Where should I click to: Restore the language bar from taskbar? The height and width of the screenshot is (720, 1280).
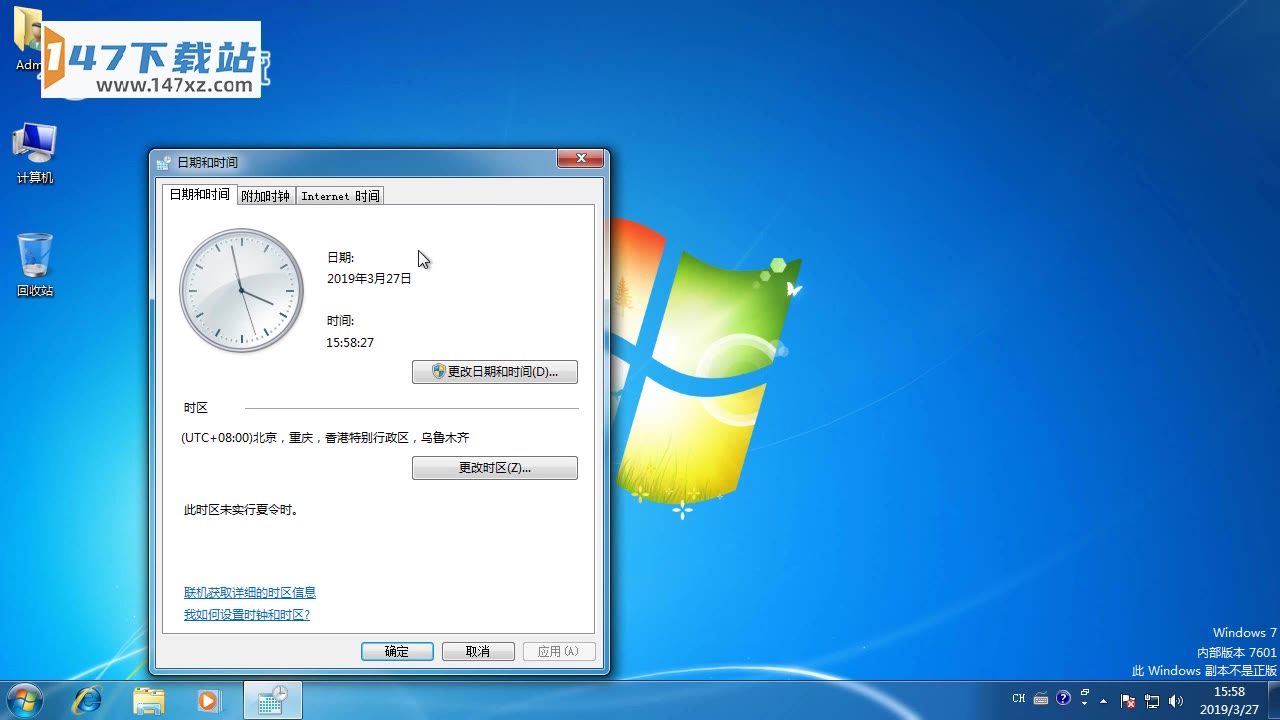pos(1085,692)
